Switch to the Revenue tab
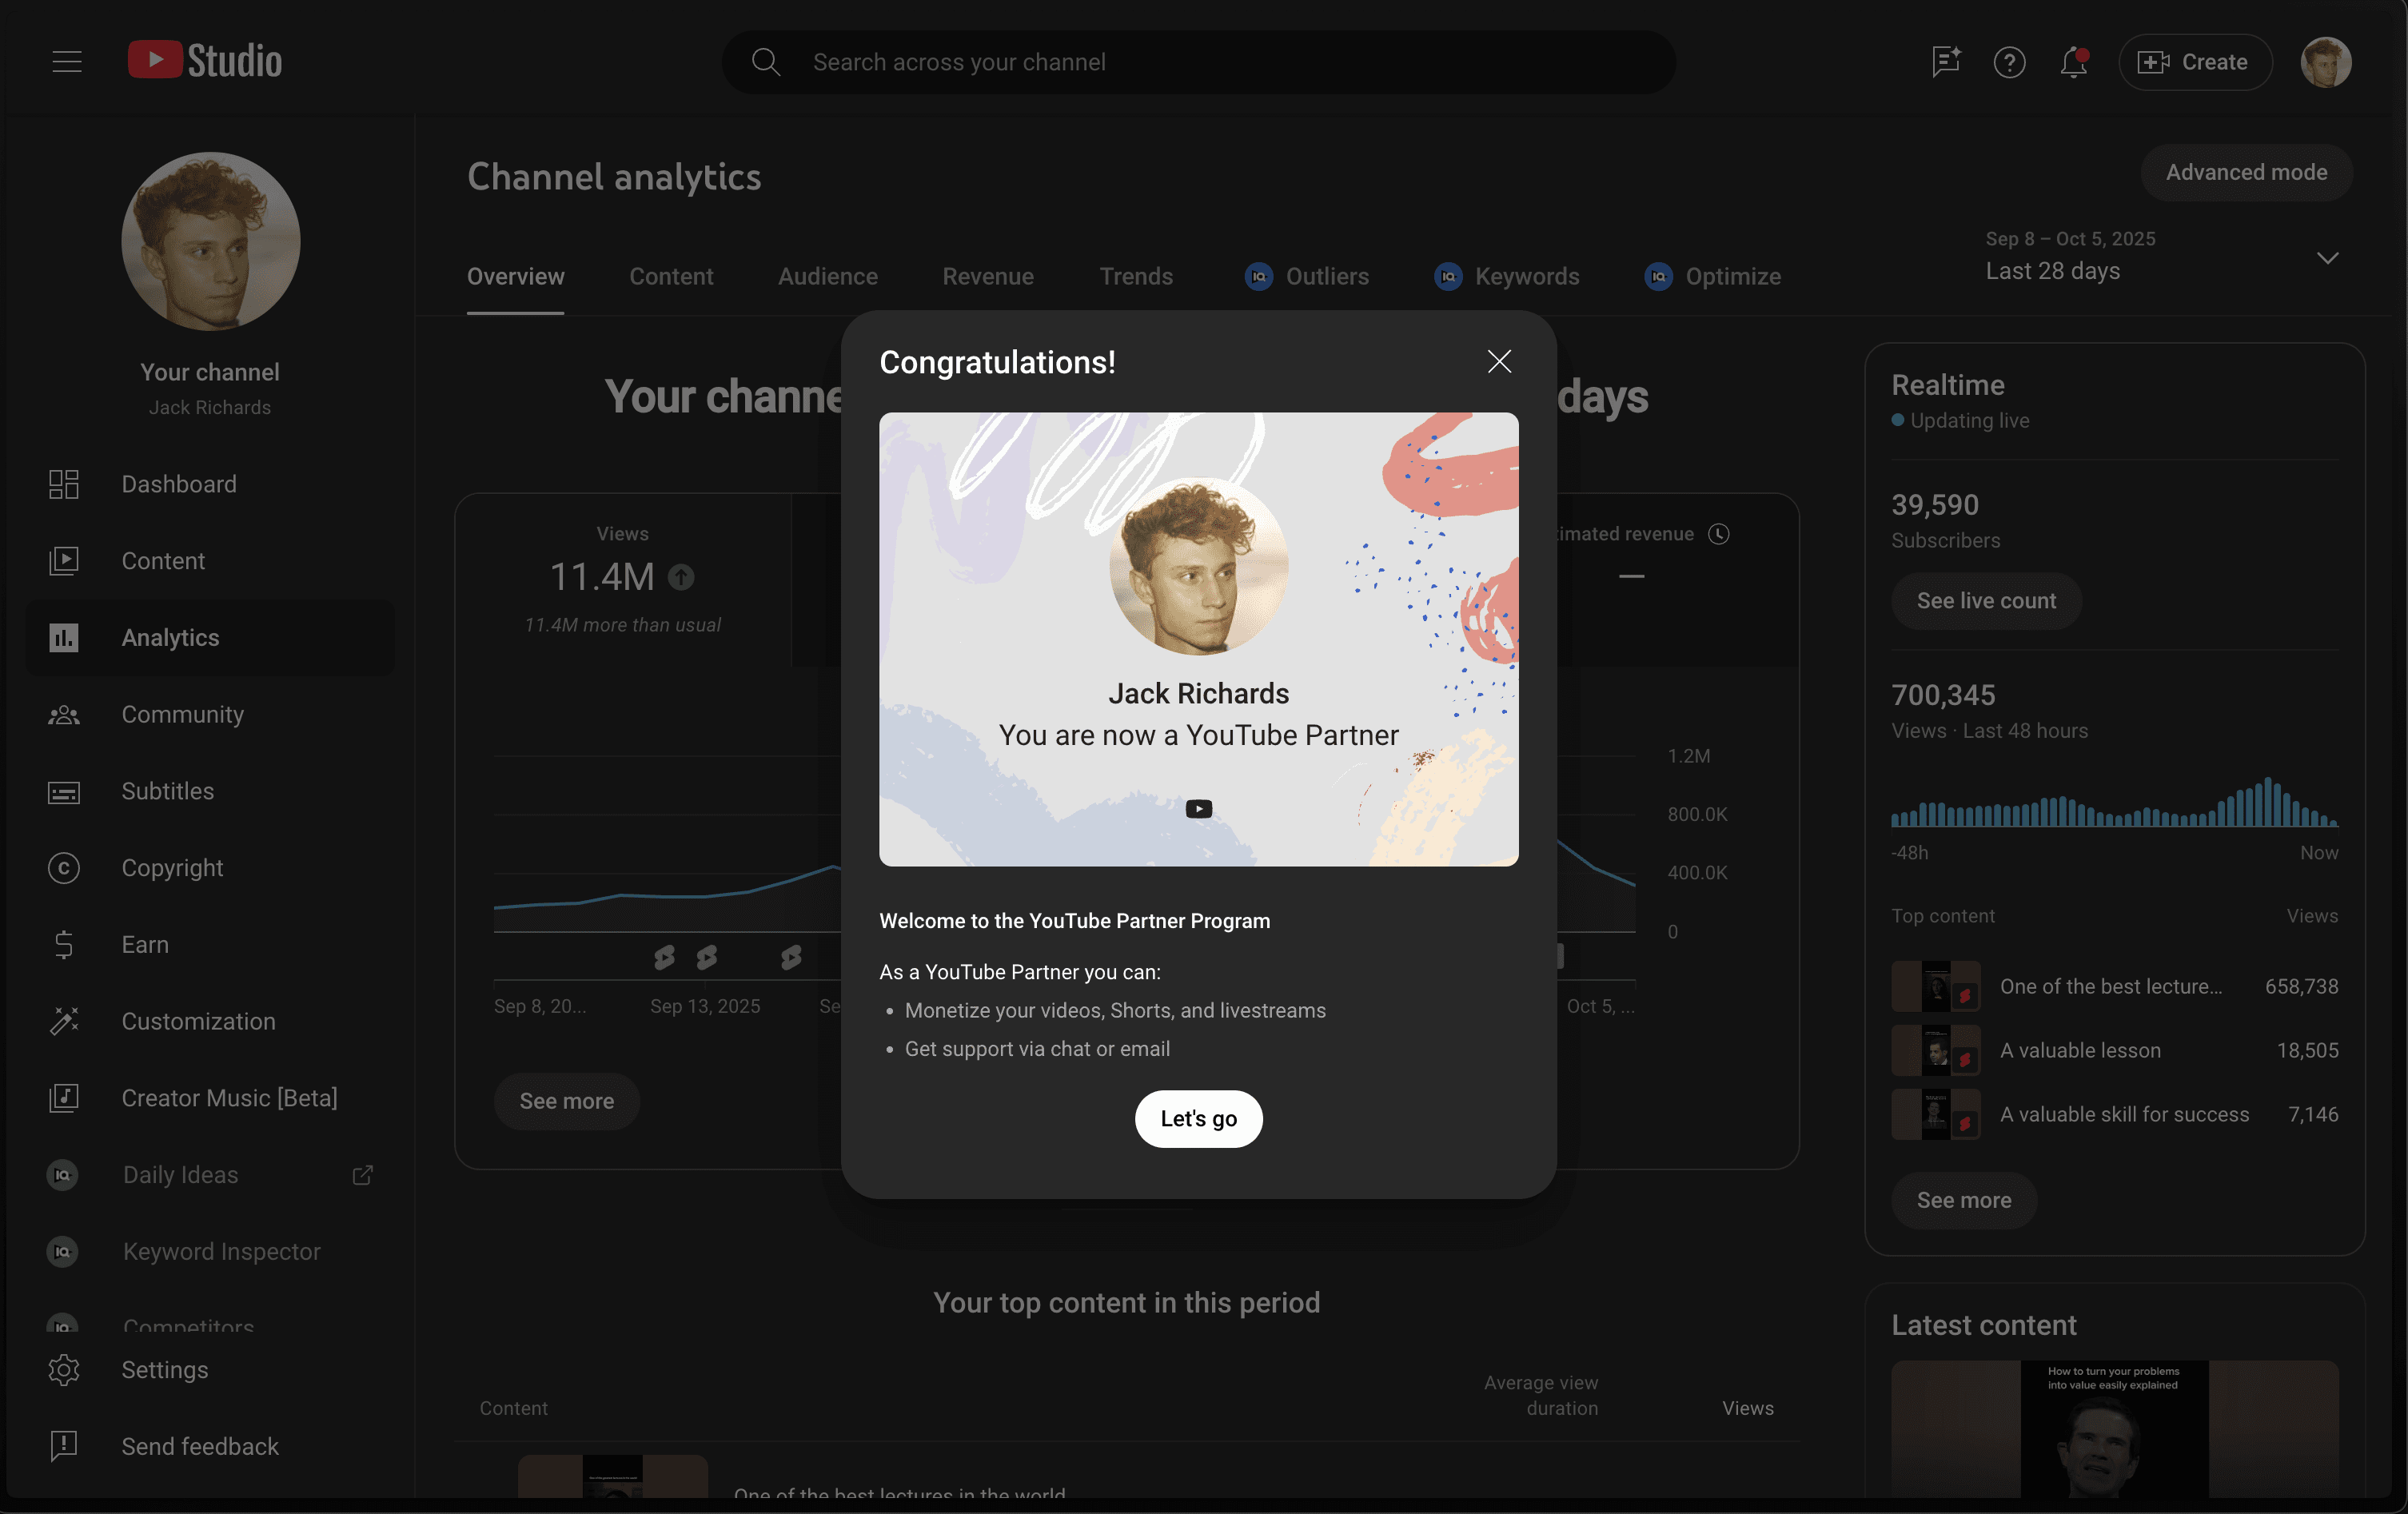The image size is (2408, 1514). [x=987, y=277]
